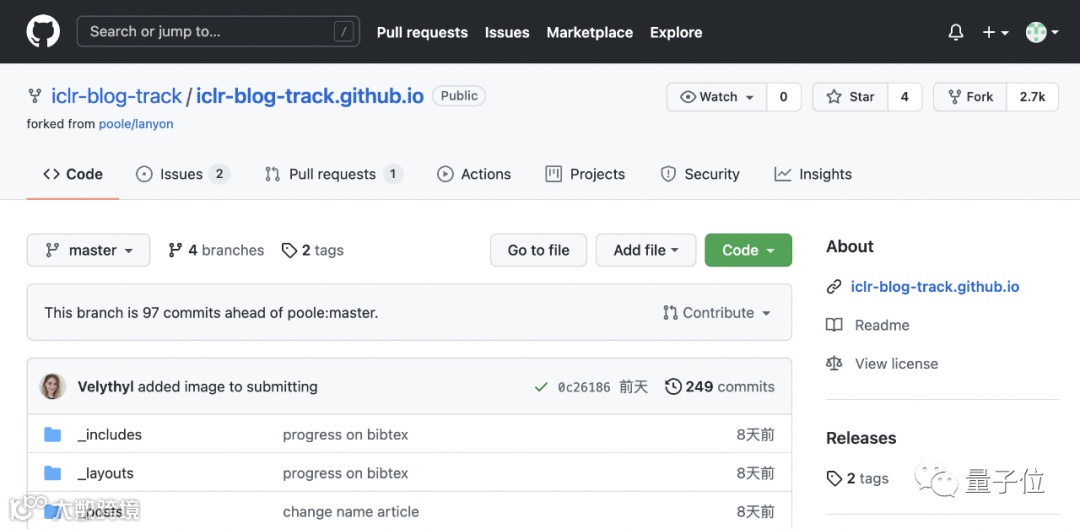This screenshot has width=1080, height=529.
Task: Open the _includes folder
Action: (110, 435)
